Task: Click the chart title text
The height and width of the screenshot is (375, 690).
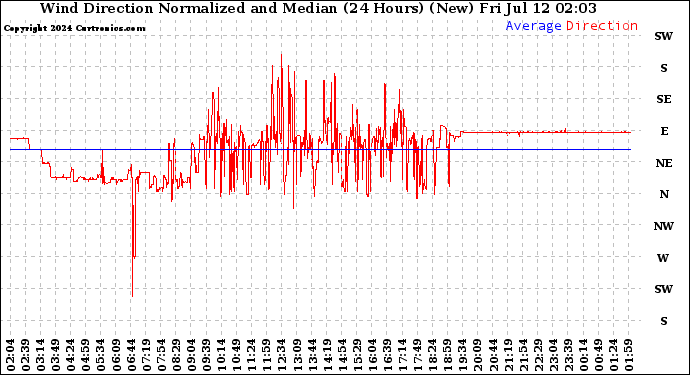Action: pyautogui.click(x=318, y=8)
